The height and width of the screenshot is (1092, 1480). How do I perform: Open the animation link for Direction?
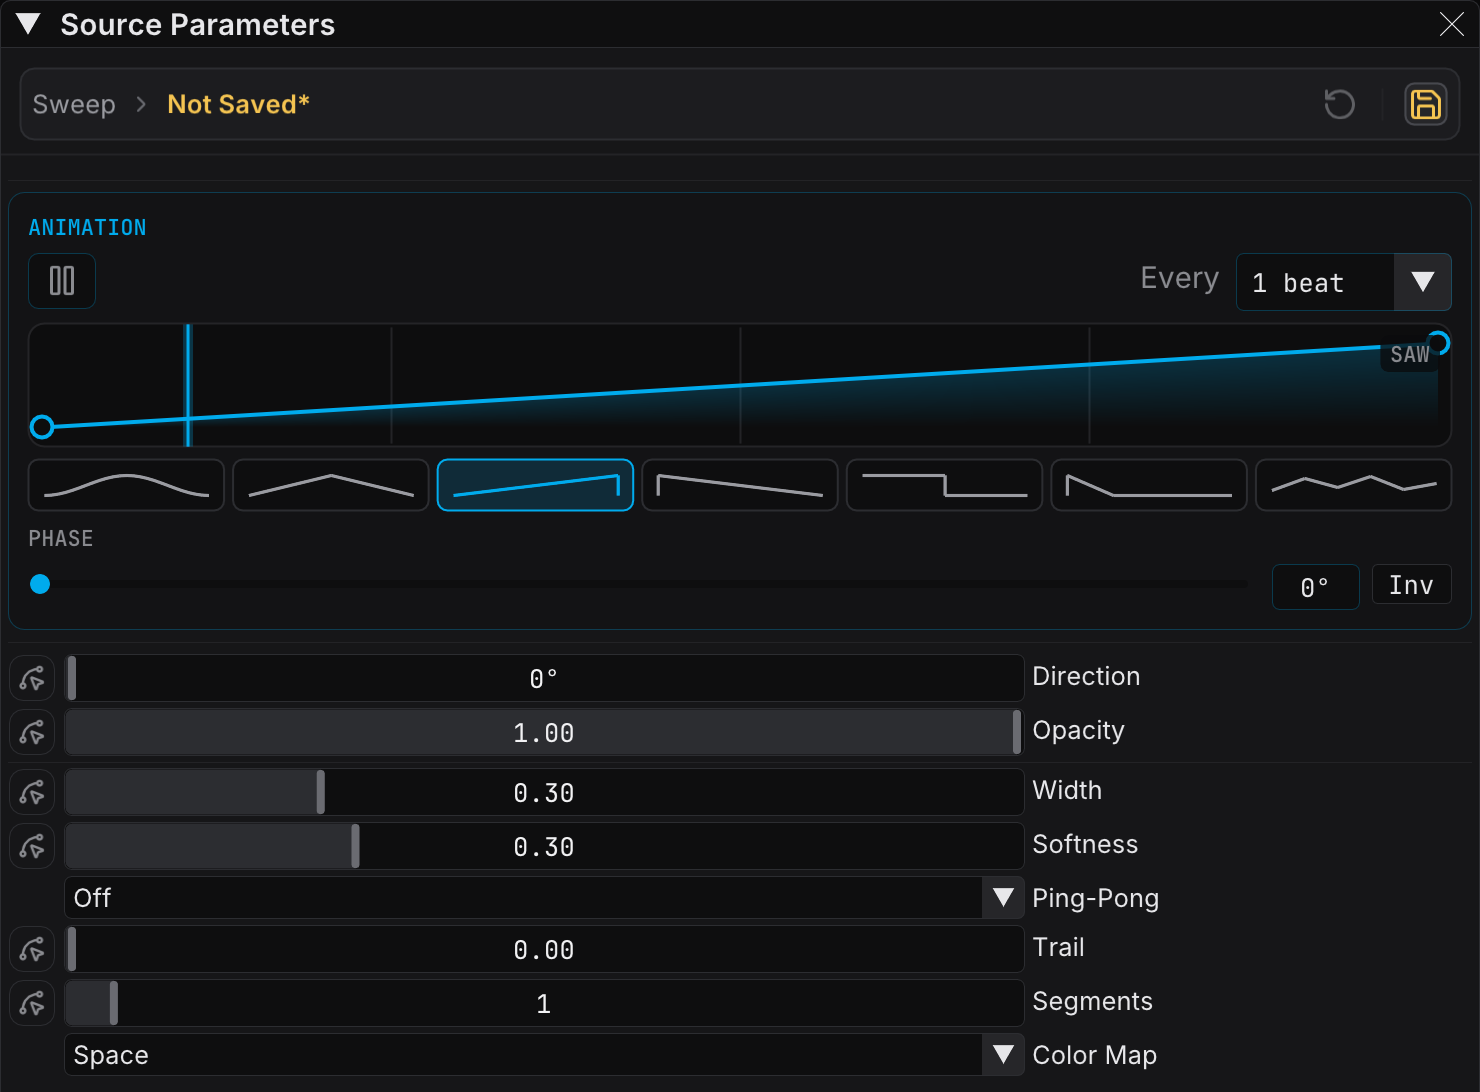32,678
